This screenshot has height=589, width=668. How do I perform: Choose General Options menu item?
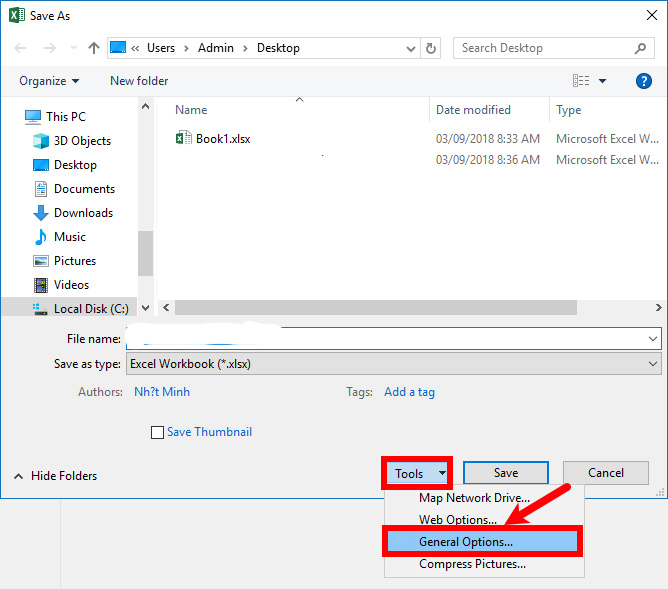pyautogui.click(x=483, y=542)
